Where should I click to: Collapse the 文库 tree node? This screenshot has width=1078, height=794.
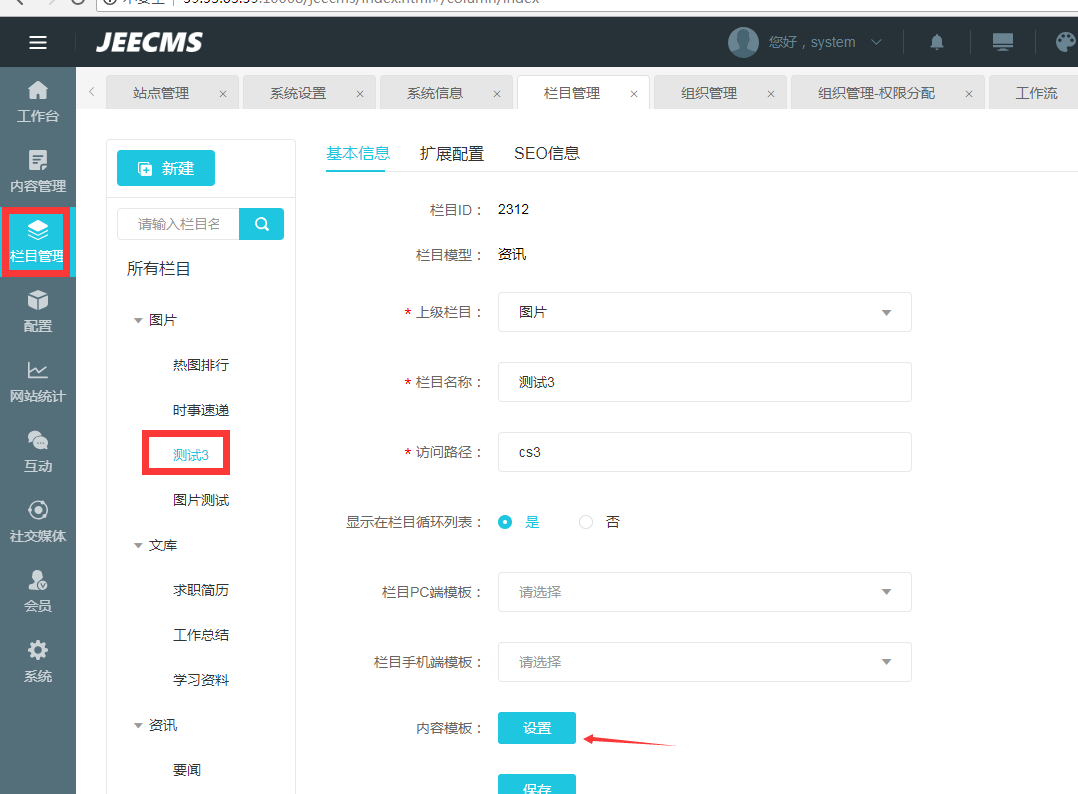[x=138, y=546]
